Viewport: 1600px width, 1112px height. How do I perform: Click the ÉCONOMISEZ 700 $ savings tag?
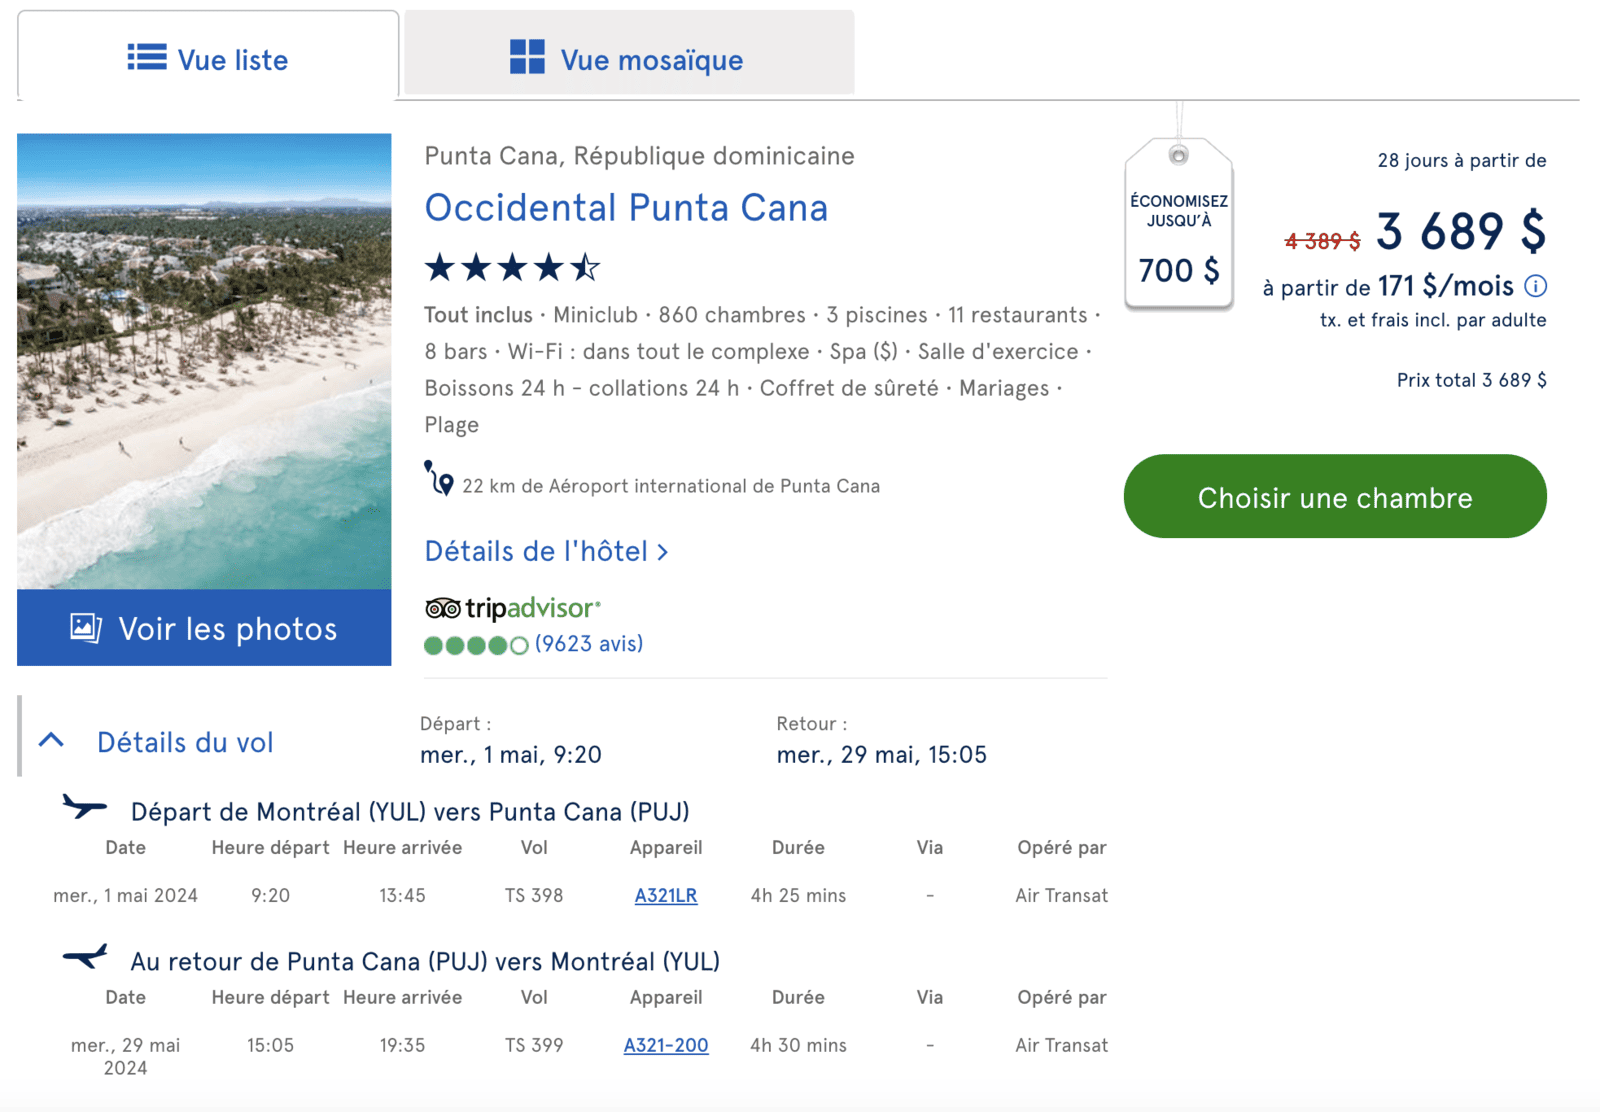tap(1179, 225)
